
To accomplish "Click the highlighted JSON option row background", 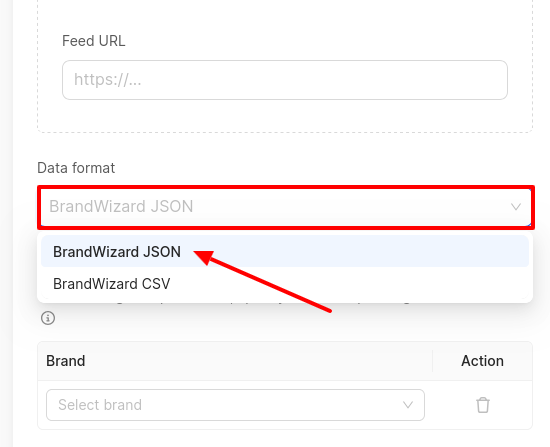I will point(351,251).
